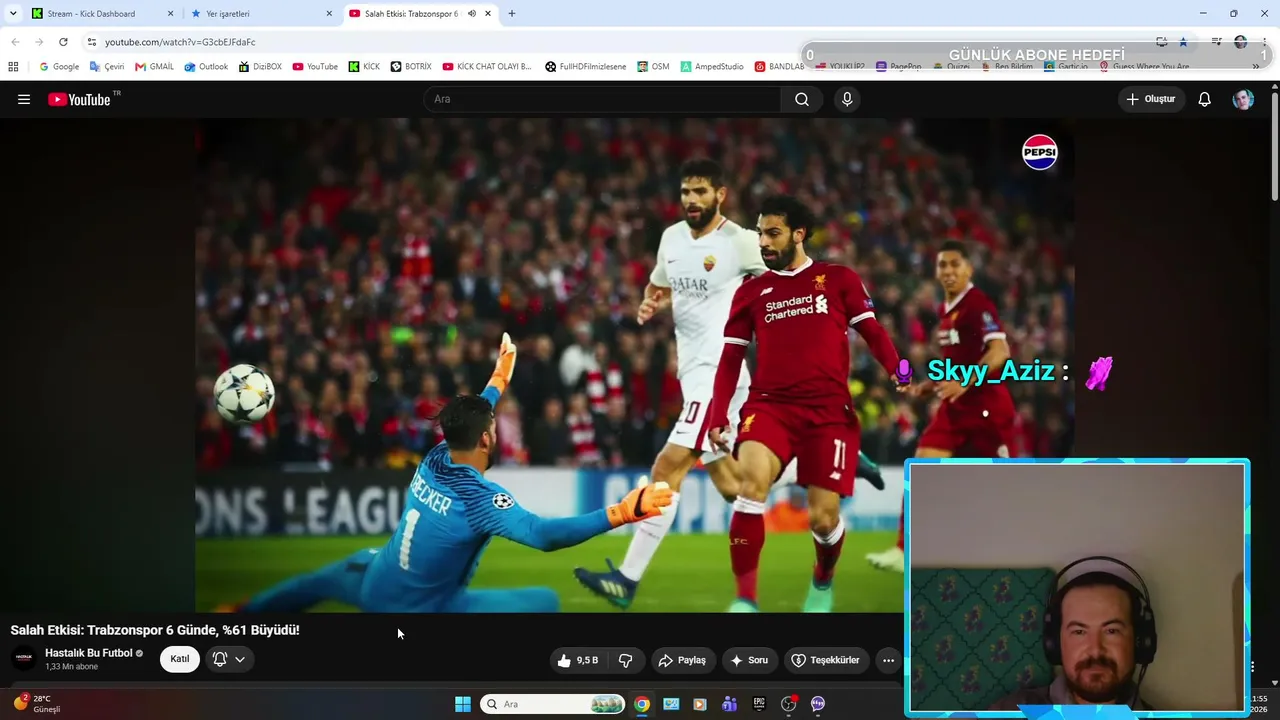Open the YouTube guide hamburger menu
The image size is (1280, 720).
[x=24, y=99]
